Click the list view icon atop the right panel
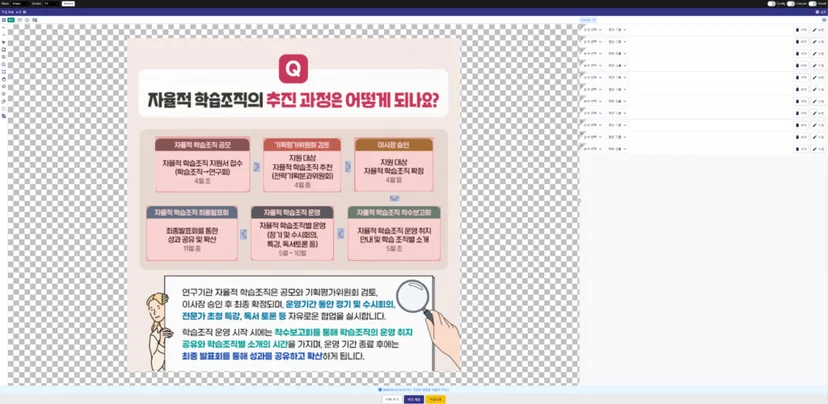 coord(824,20)
